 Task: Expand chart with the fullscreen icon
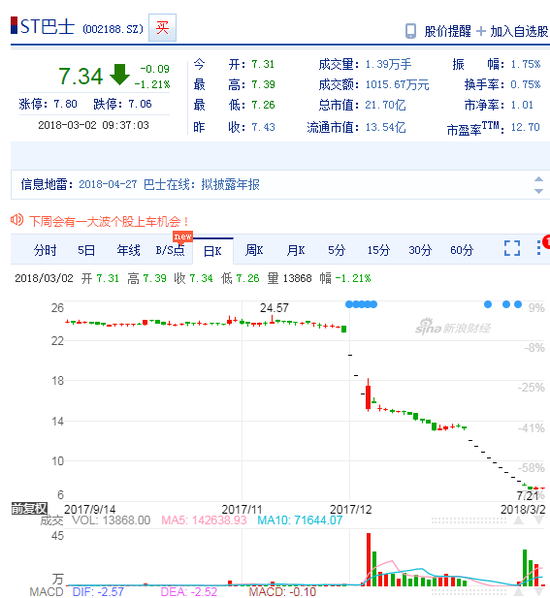512,248
